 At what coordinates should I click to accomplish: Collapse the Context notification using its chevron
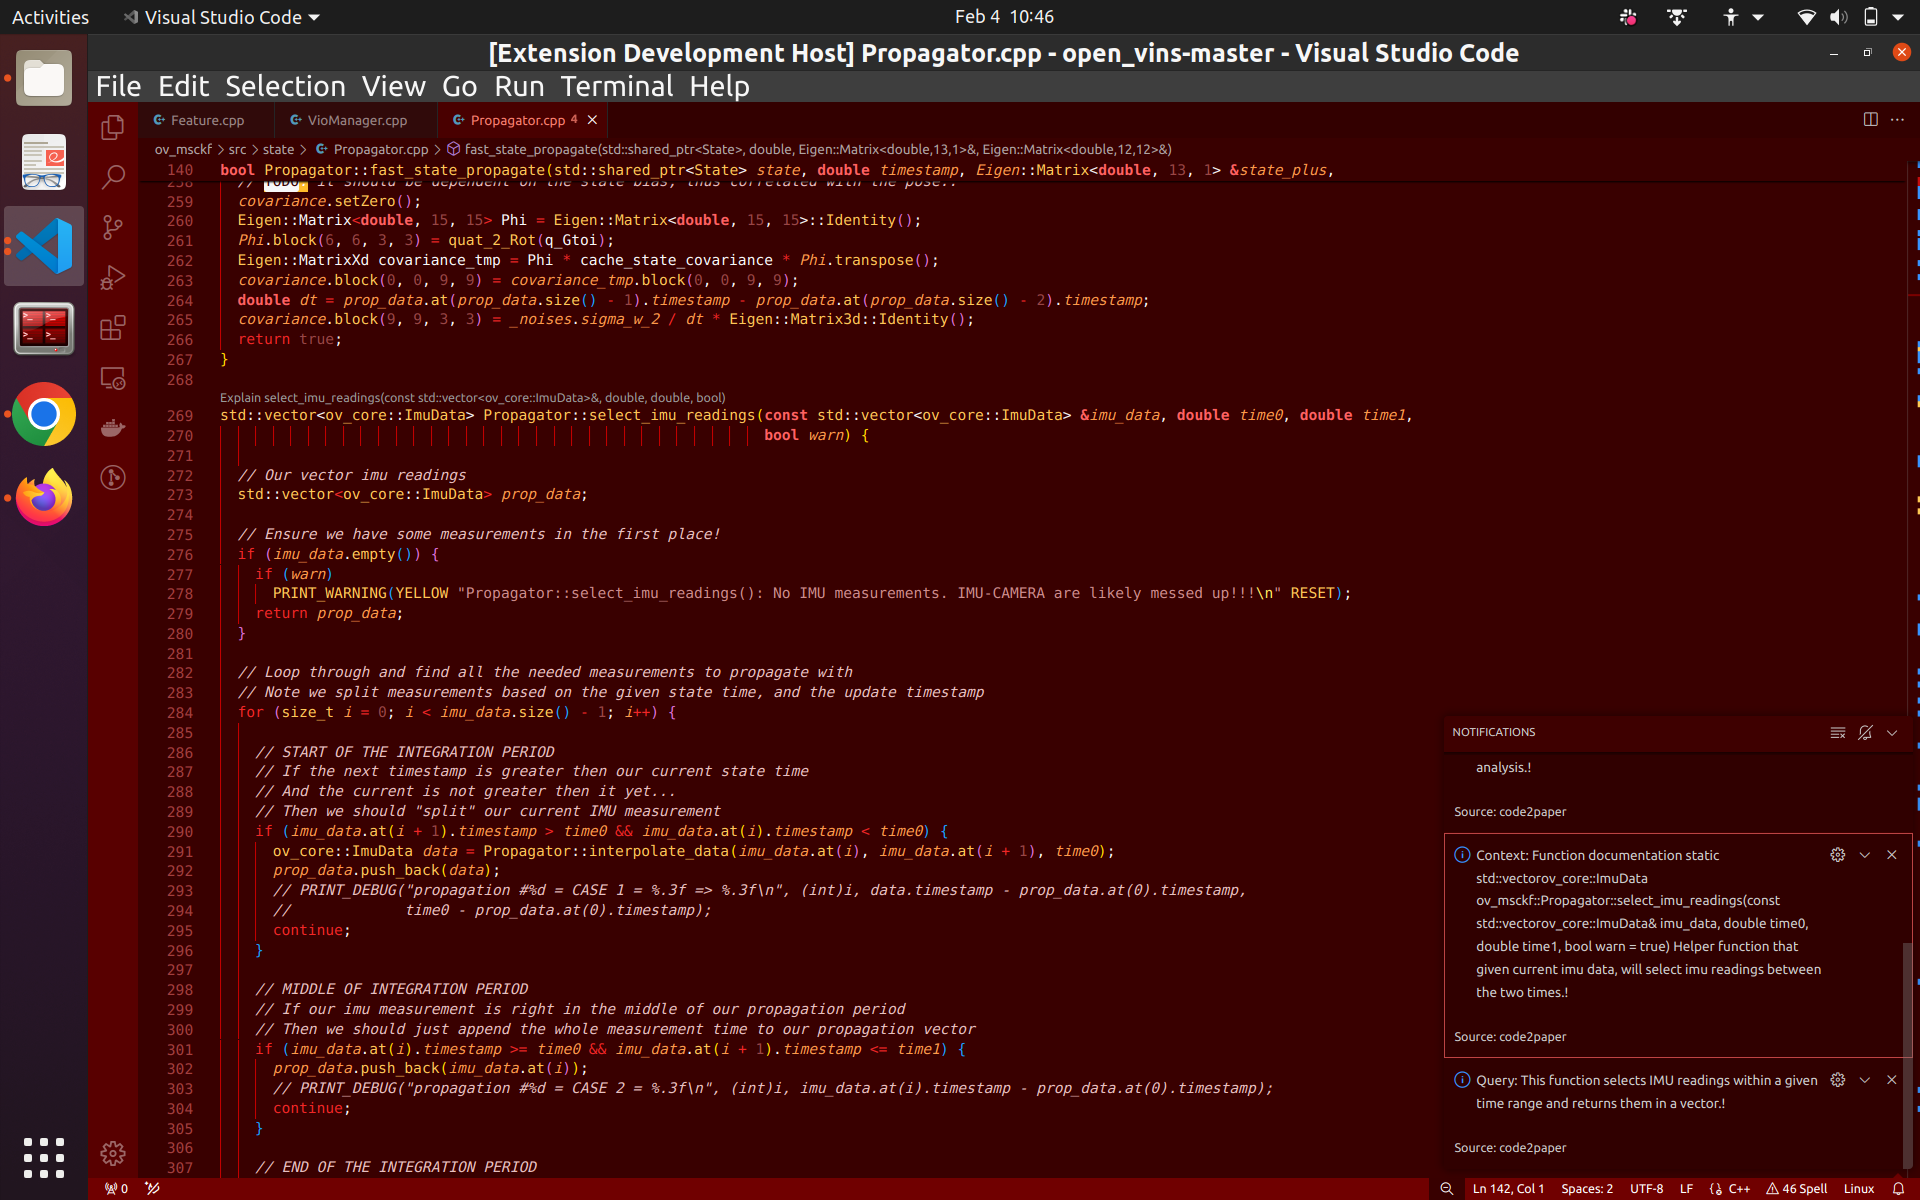1864,855
